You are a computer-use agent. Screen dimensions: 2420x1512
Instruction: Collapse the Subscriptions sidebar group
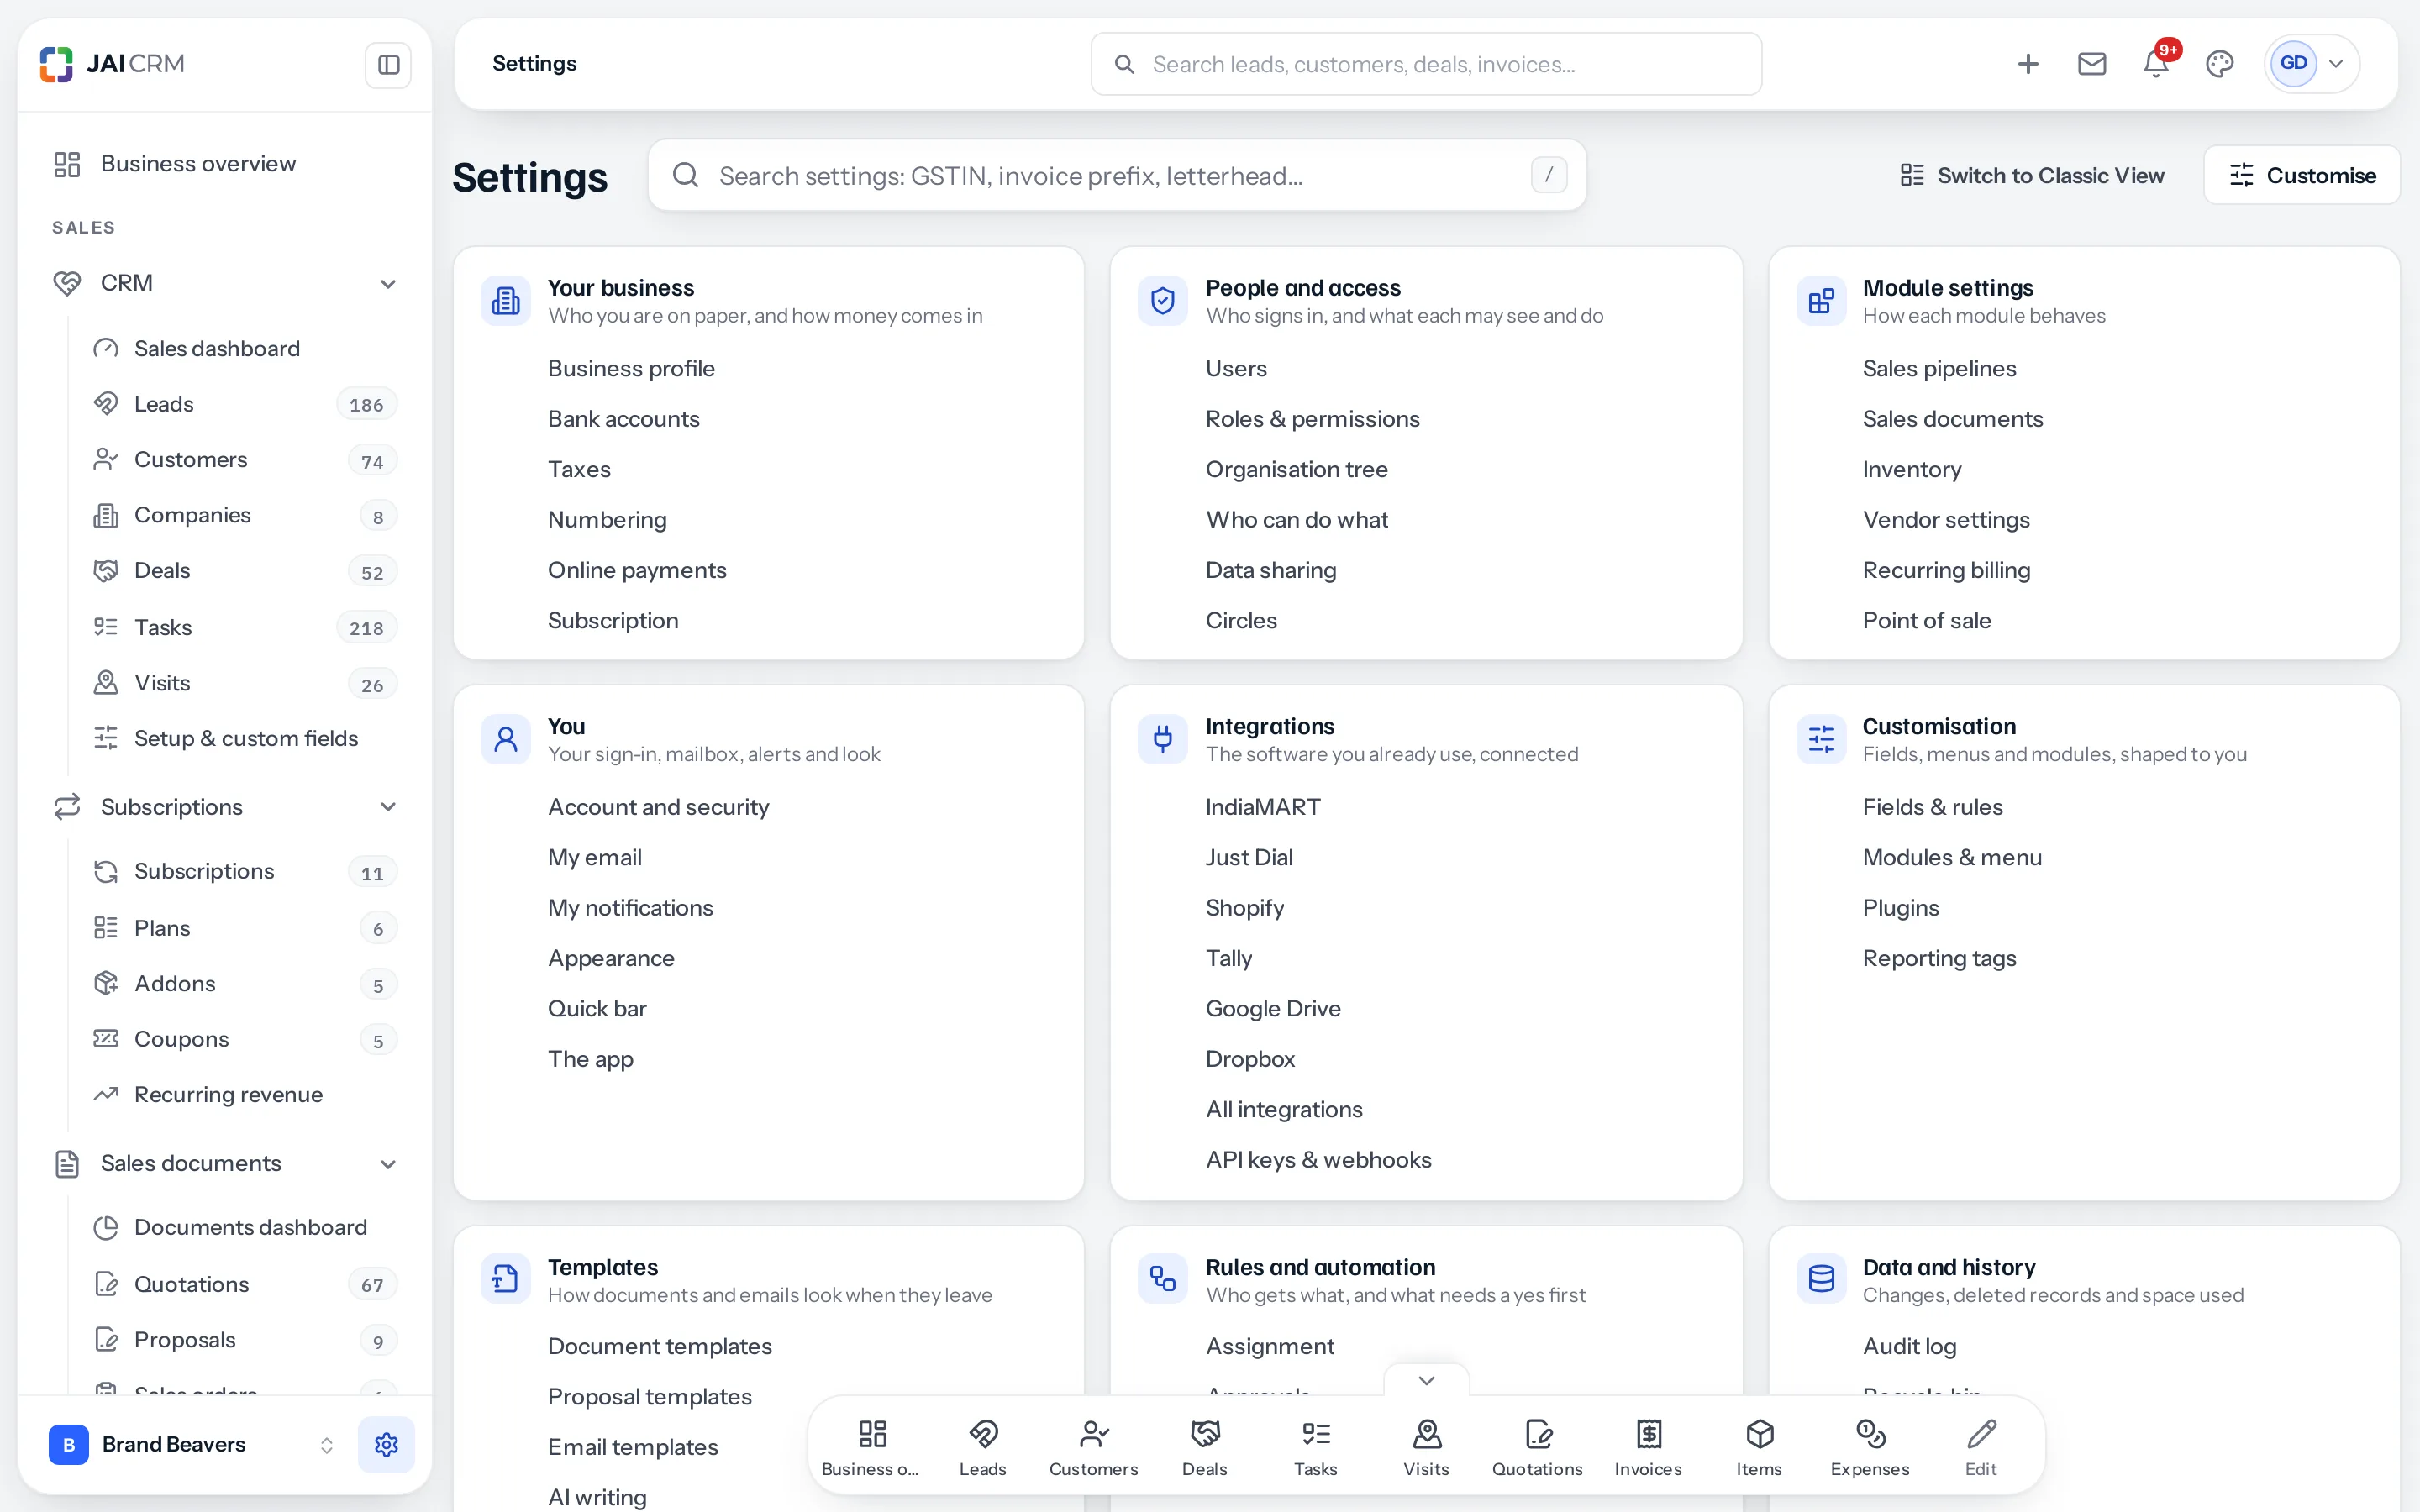tap(388, 807)
